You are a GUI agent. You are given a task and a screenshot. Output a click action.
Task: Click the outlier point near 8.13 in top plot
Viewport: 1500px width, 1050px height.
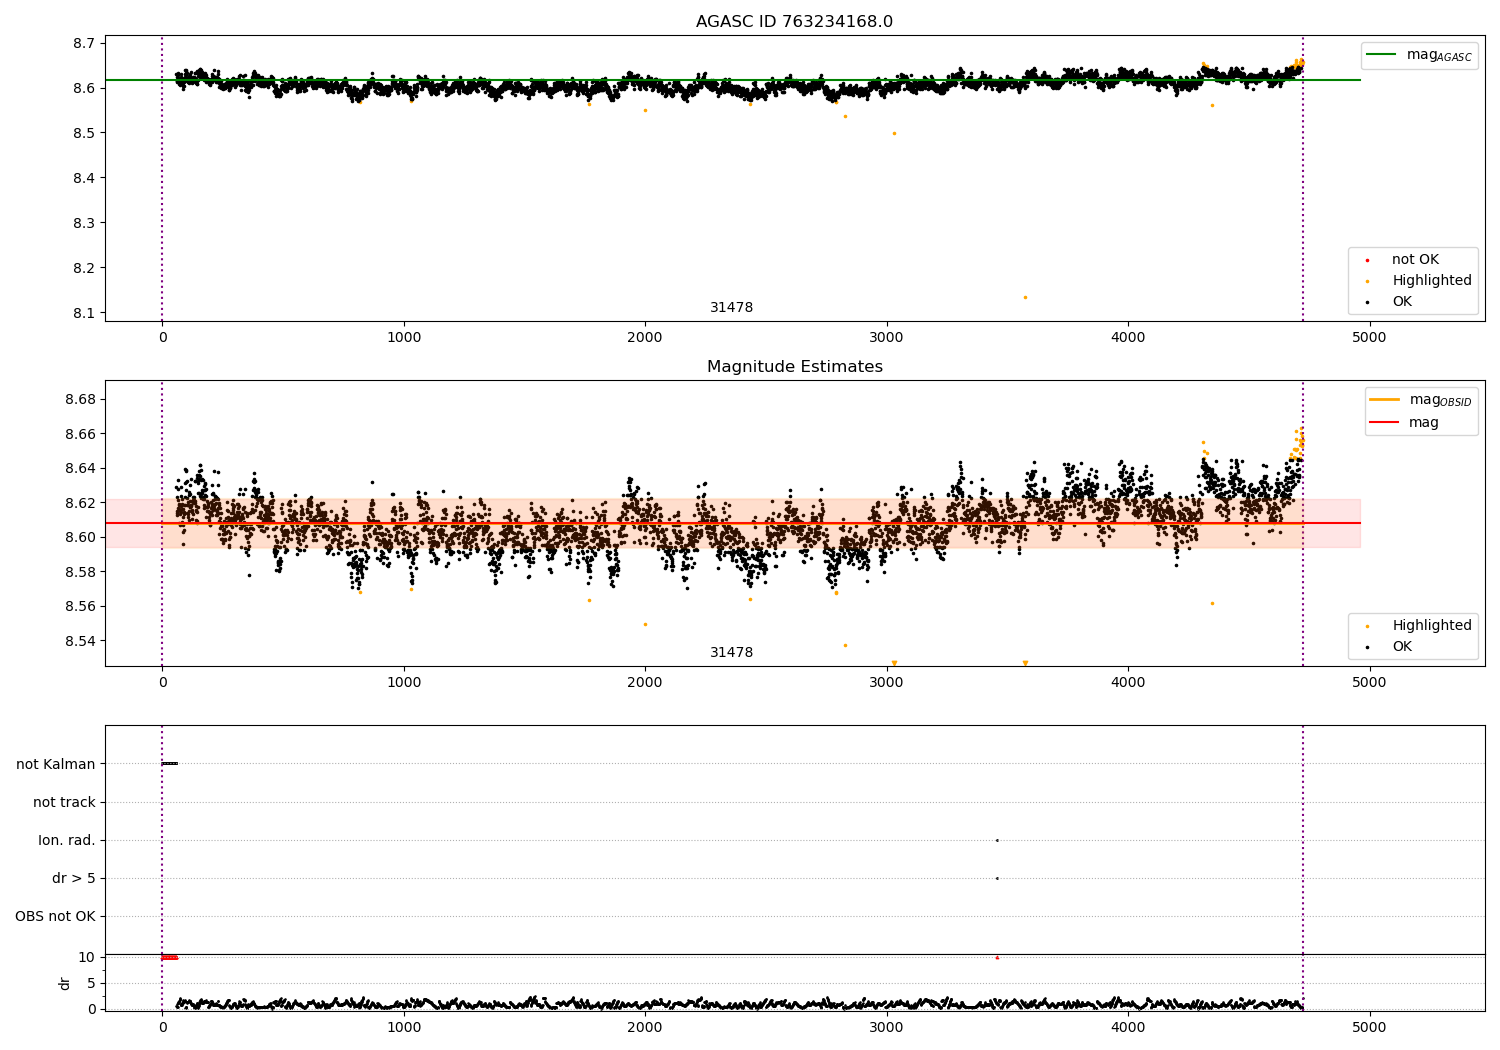(x=1025, y=297)
